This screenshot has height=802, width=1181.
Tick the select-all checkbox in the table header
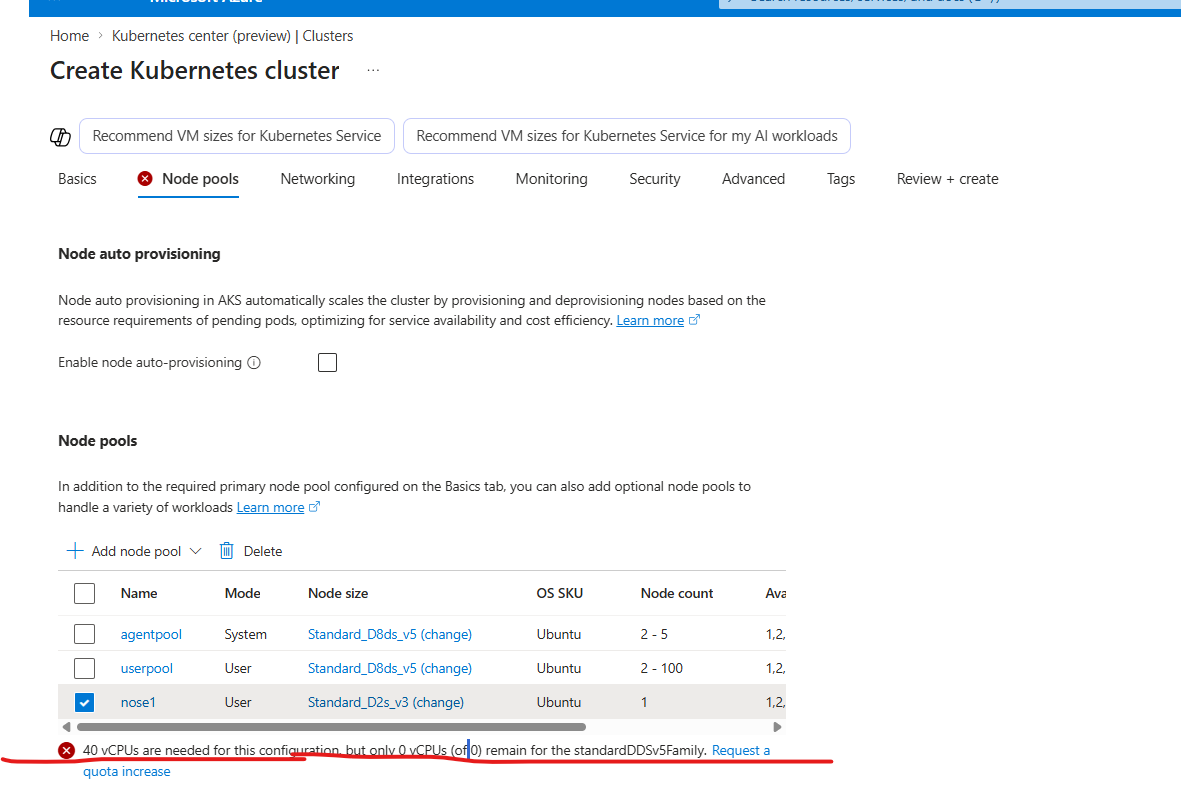[x=84, y=593]
